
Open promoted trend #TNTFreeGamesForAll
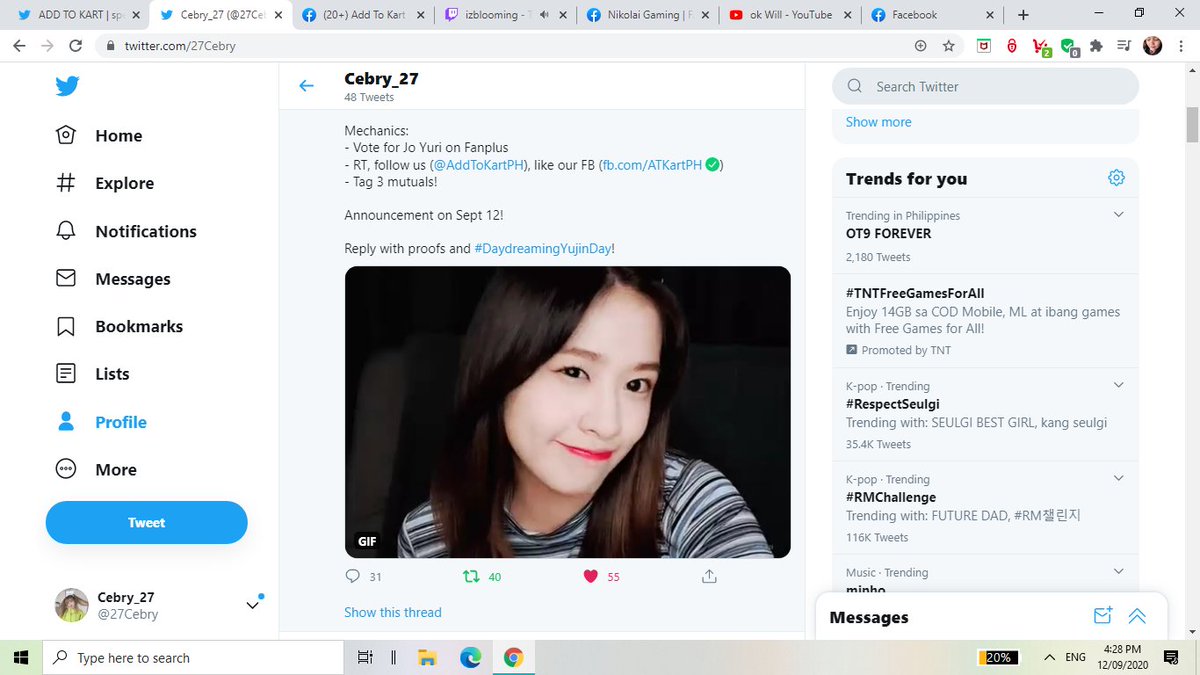tap(915, 294)
